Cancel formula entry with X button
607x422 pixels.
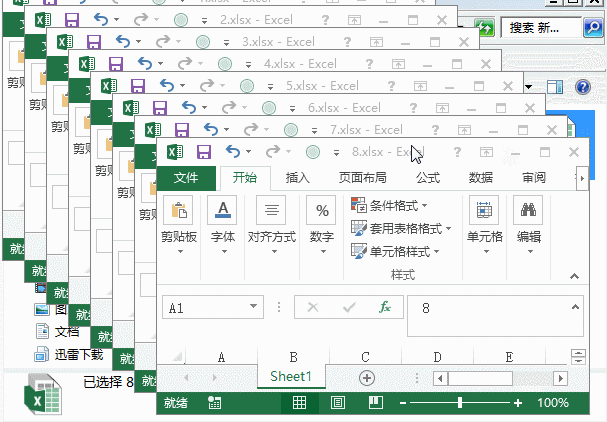tap(313, 307)
